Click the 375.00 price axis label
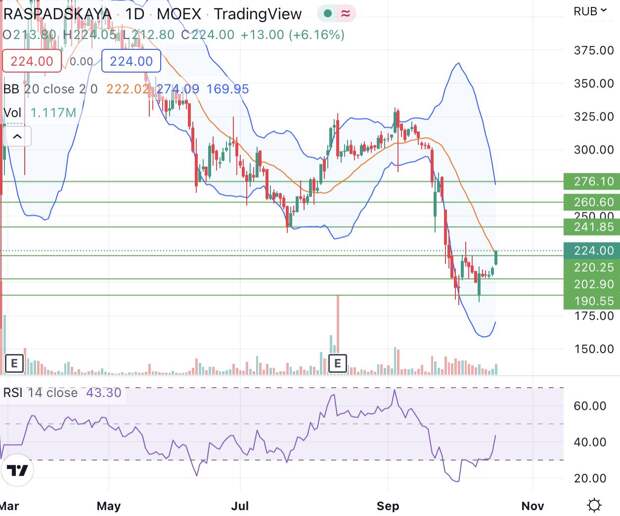This screenshot has width=620, height=516. tap(594, 50)
